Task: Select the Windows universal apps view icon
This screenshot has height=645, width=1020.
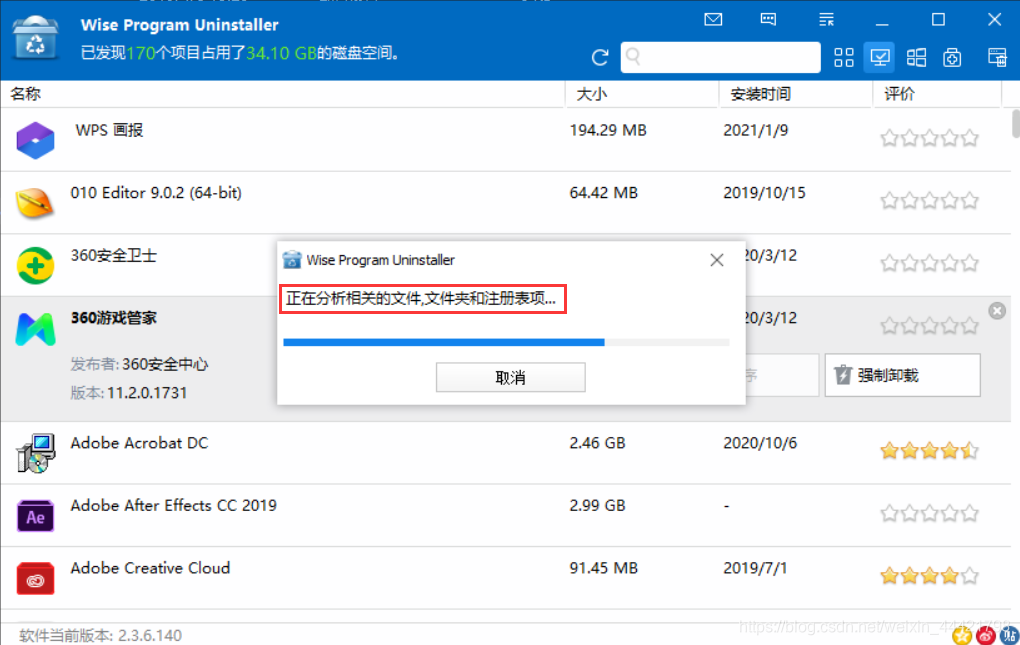Action: (916, 57)
